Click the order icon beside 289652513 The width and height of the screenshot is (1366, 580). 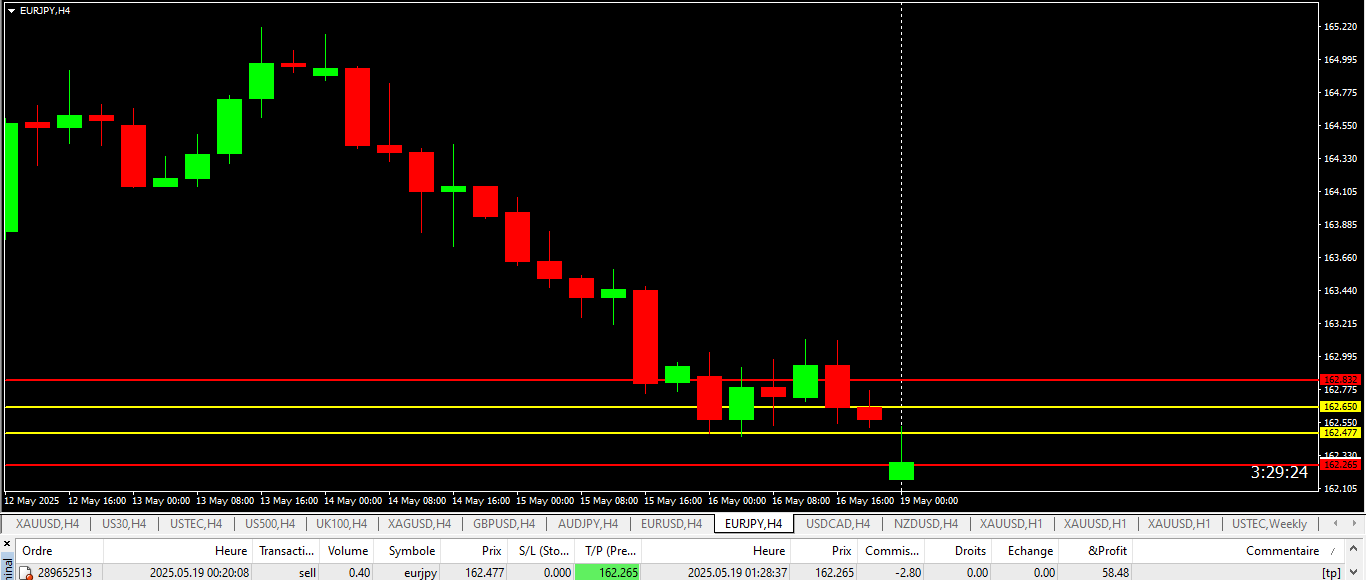[x=27, y=573]
